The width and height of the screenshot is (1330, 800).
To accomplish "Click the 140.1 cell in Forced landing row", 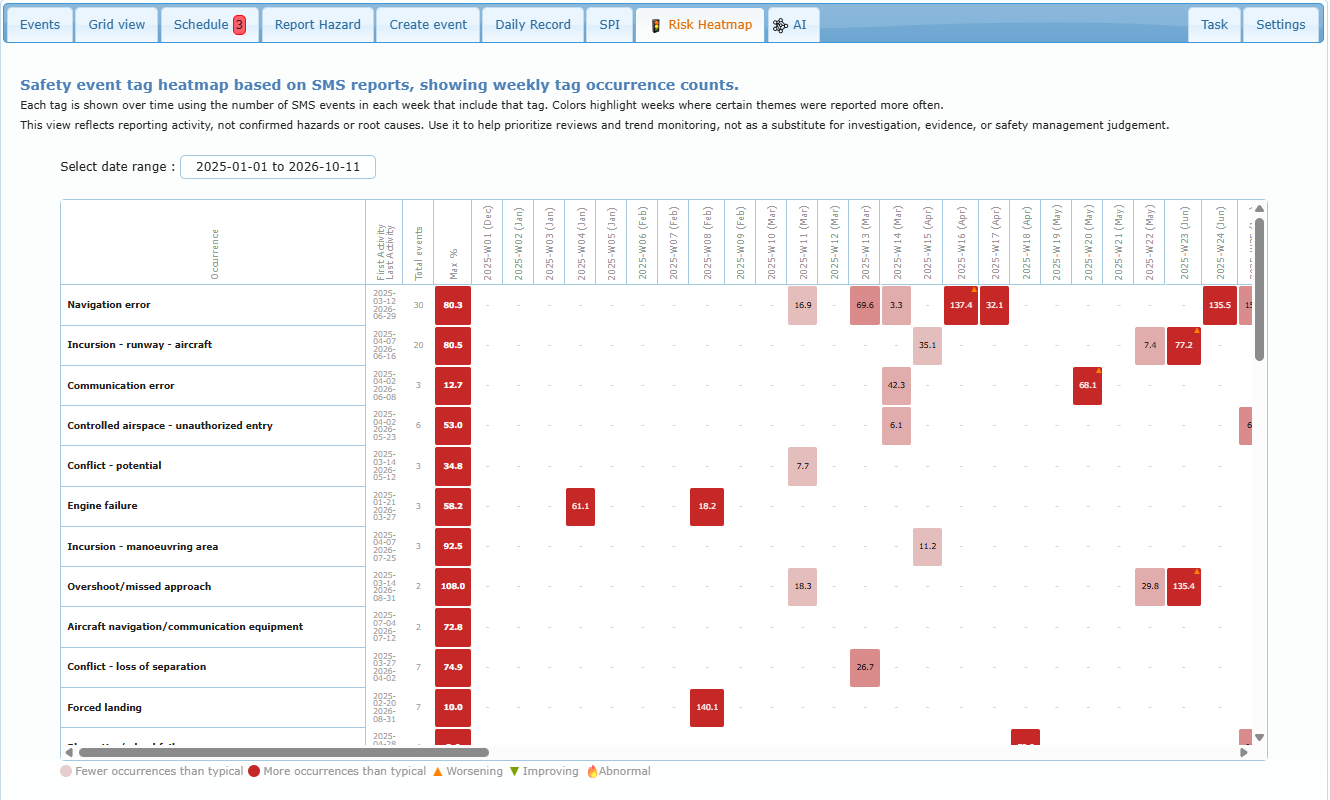I will point(707,708).
